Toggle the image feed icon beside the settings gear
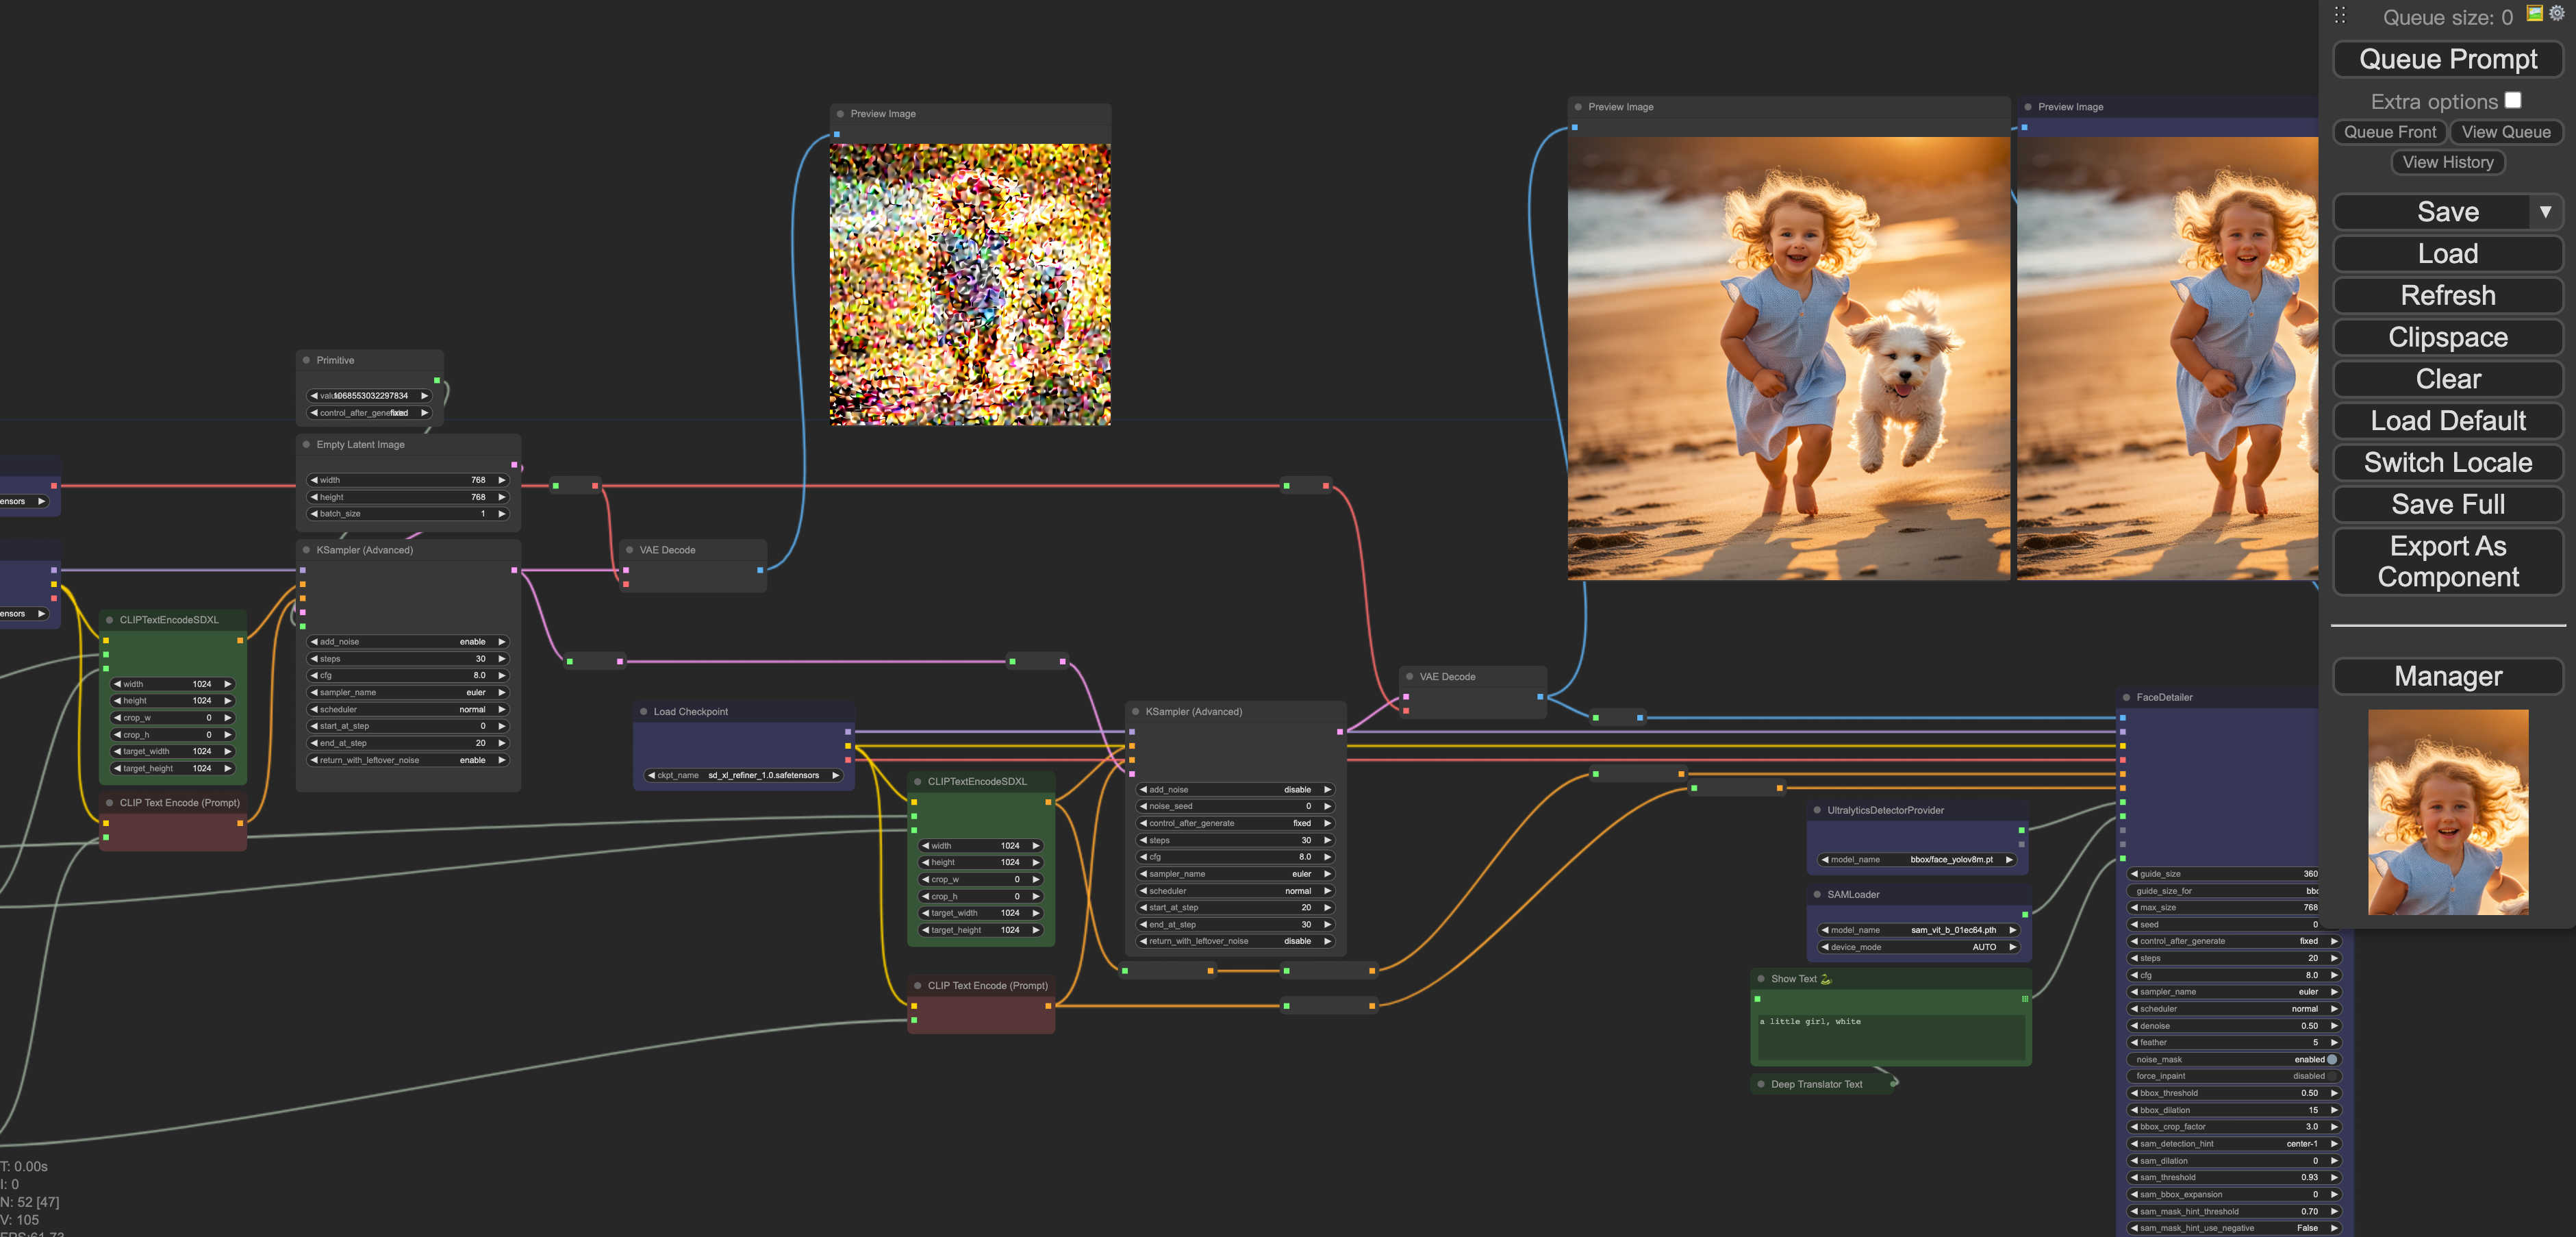Screen dimensions: 2576x1237 (2535, 13)
